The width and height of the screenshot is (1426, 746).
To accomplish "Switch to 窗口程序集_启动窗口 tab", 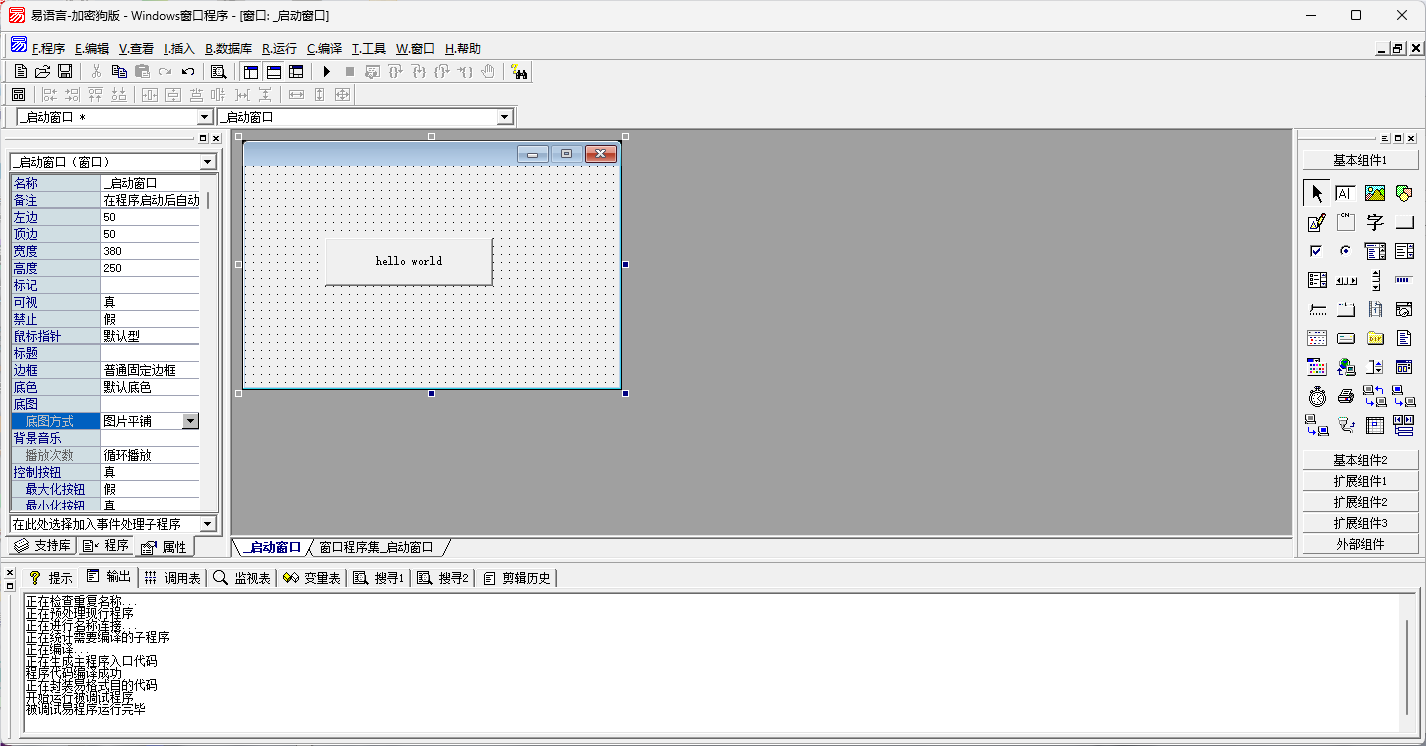I will [x=376, y=547].
